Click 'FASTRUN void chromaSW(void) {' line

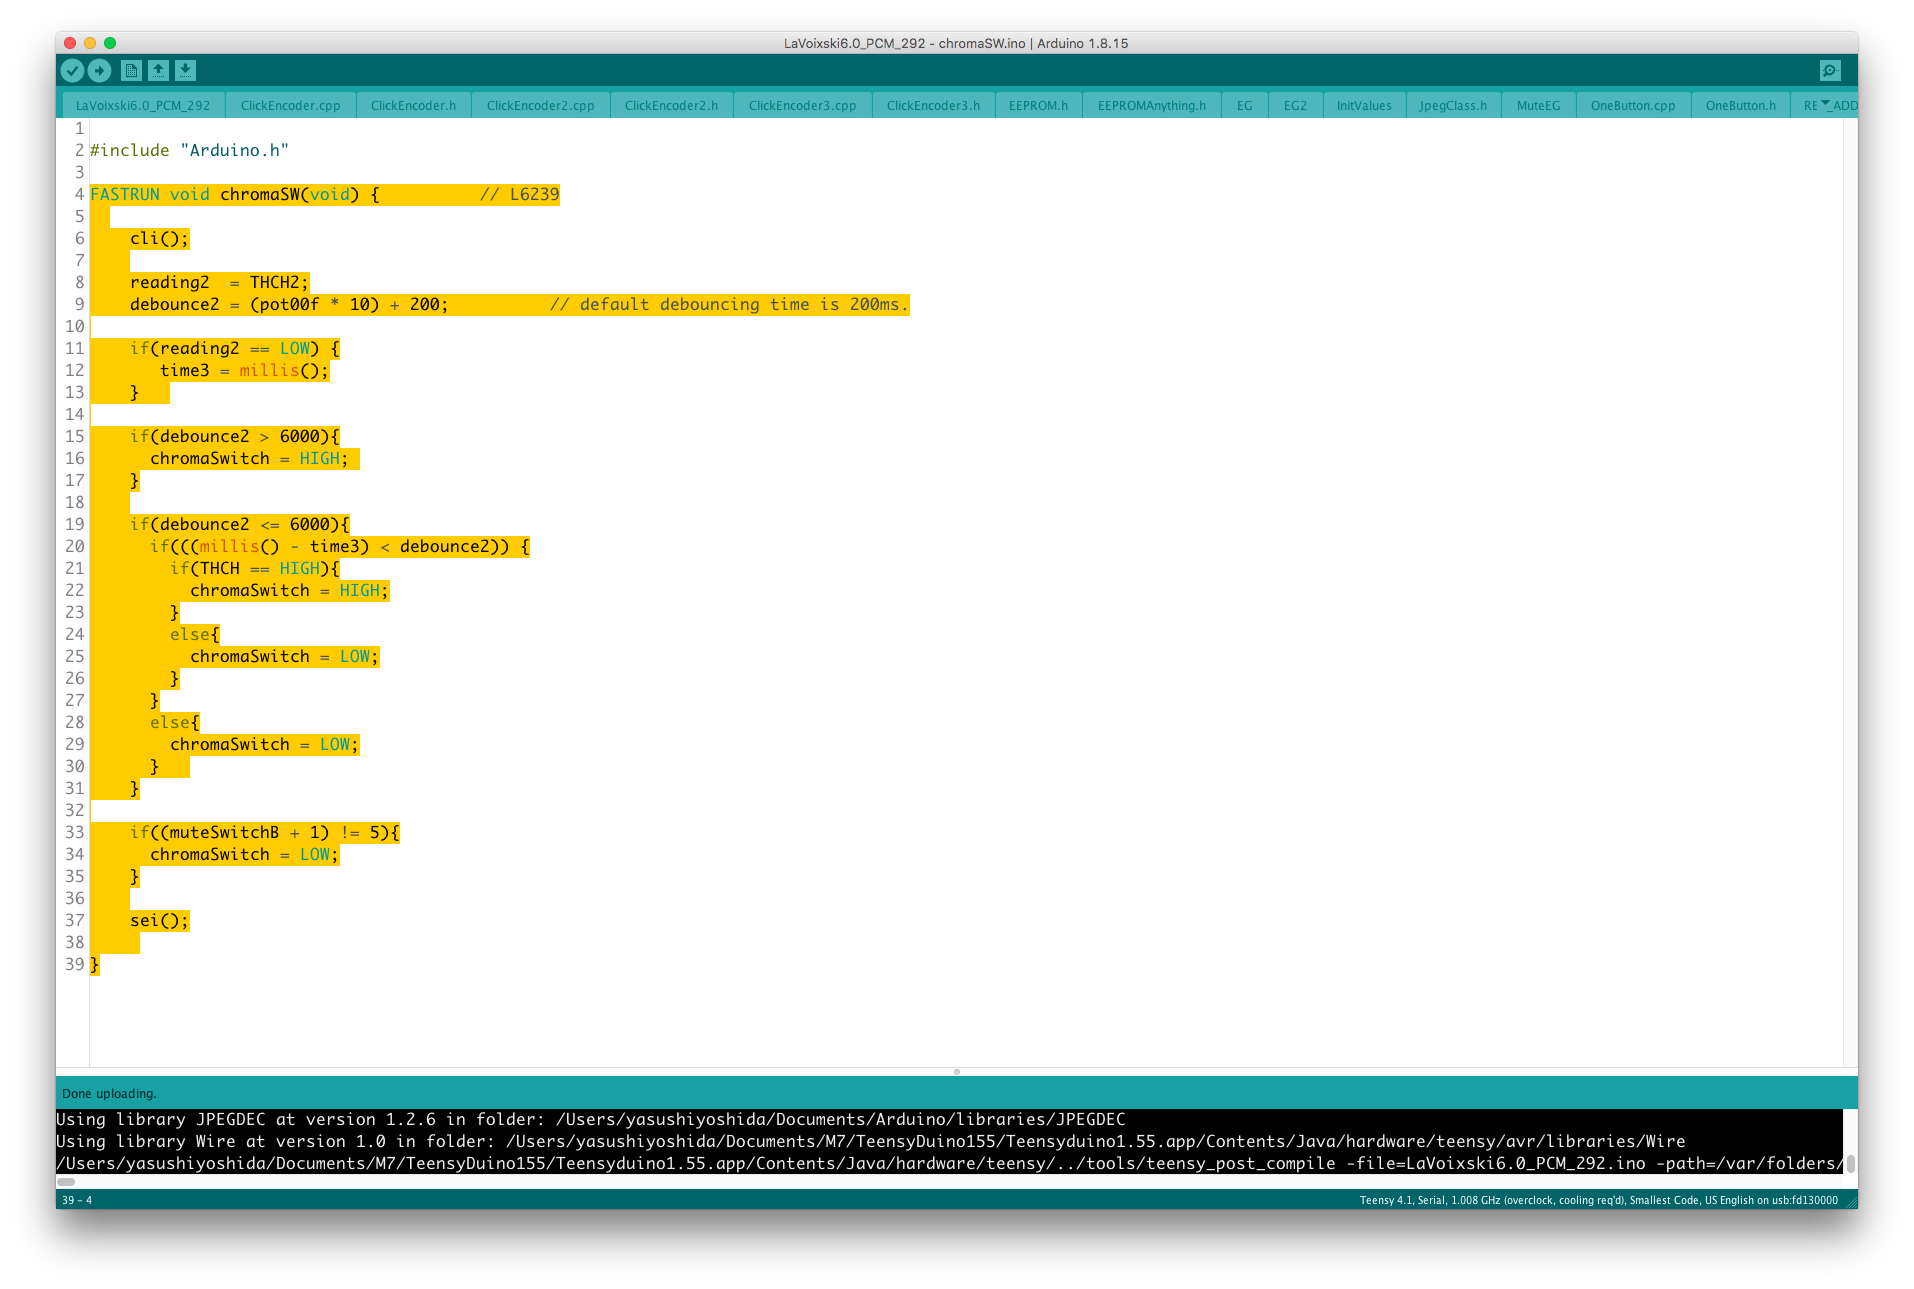click(x=235, y=194)
